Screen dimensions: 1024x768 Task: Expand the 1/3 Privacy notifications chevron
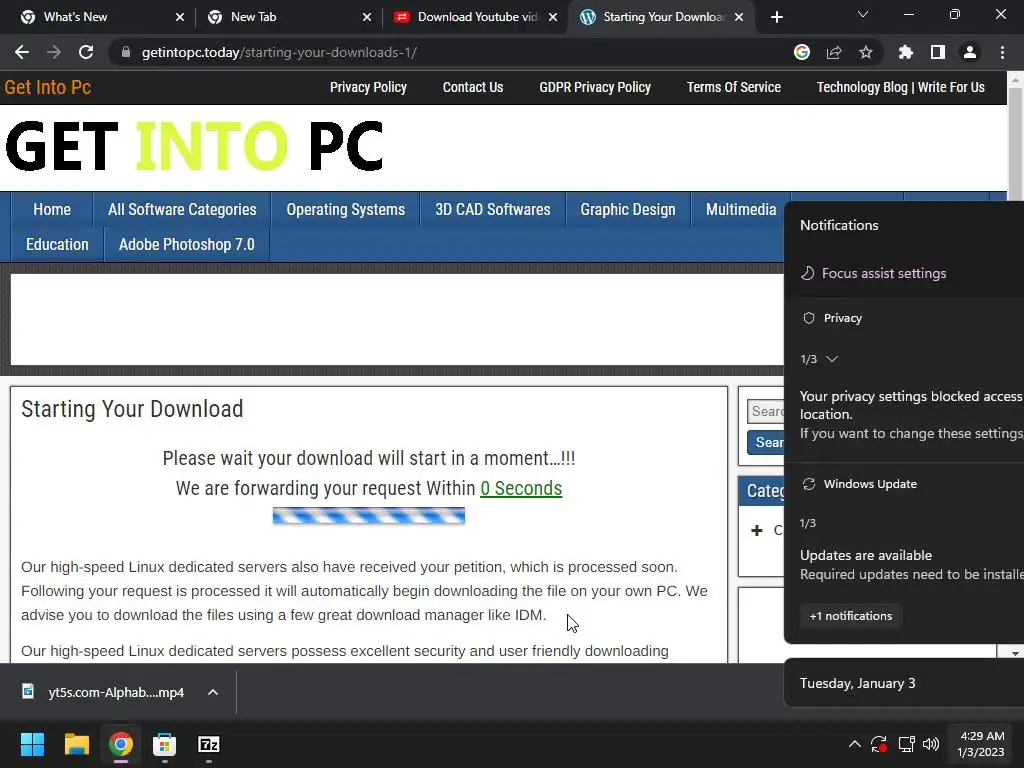[832, 359]
